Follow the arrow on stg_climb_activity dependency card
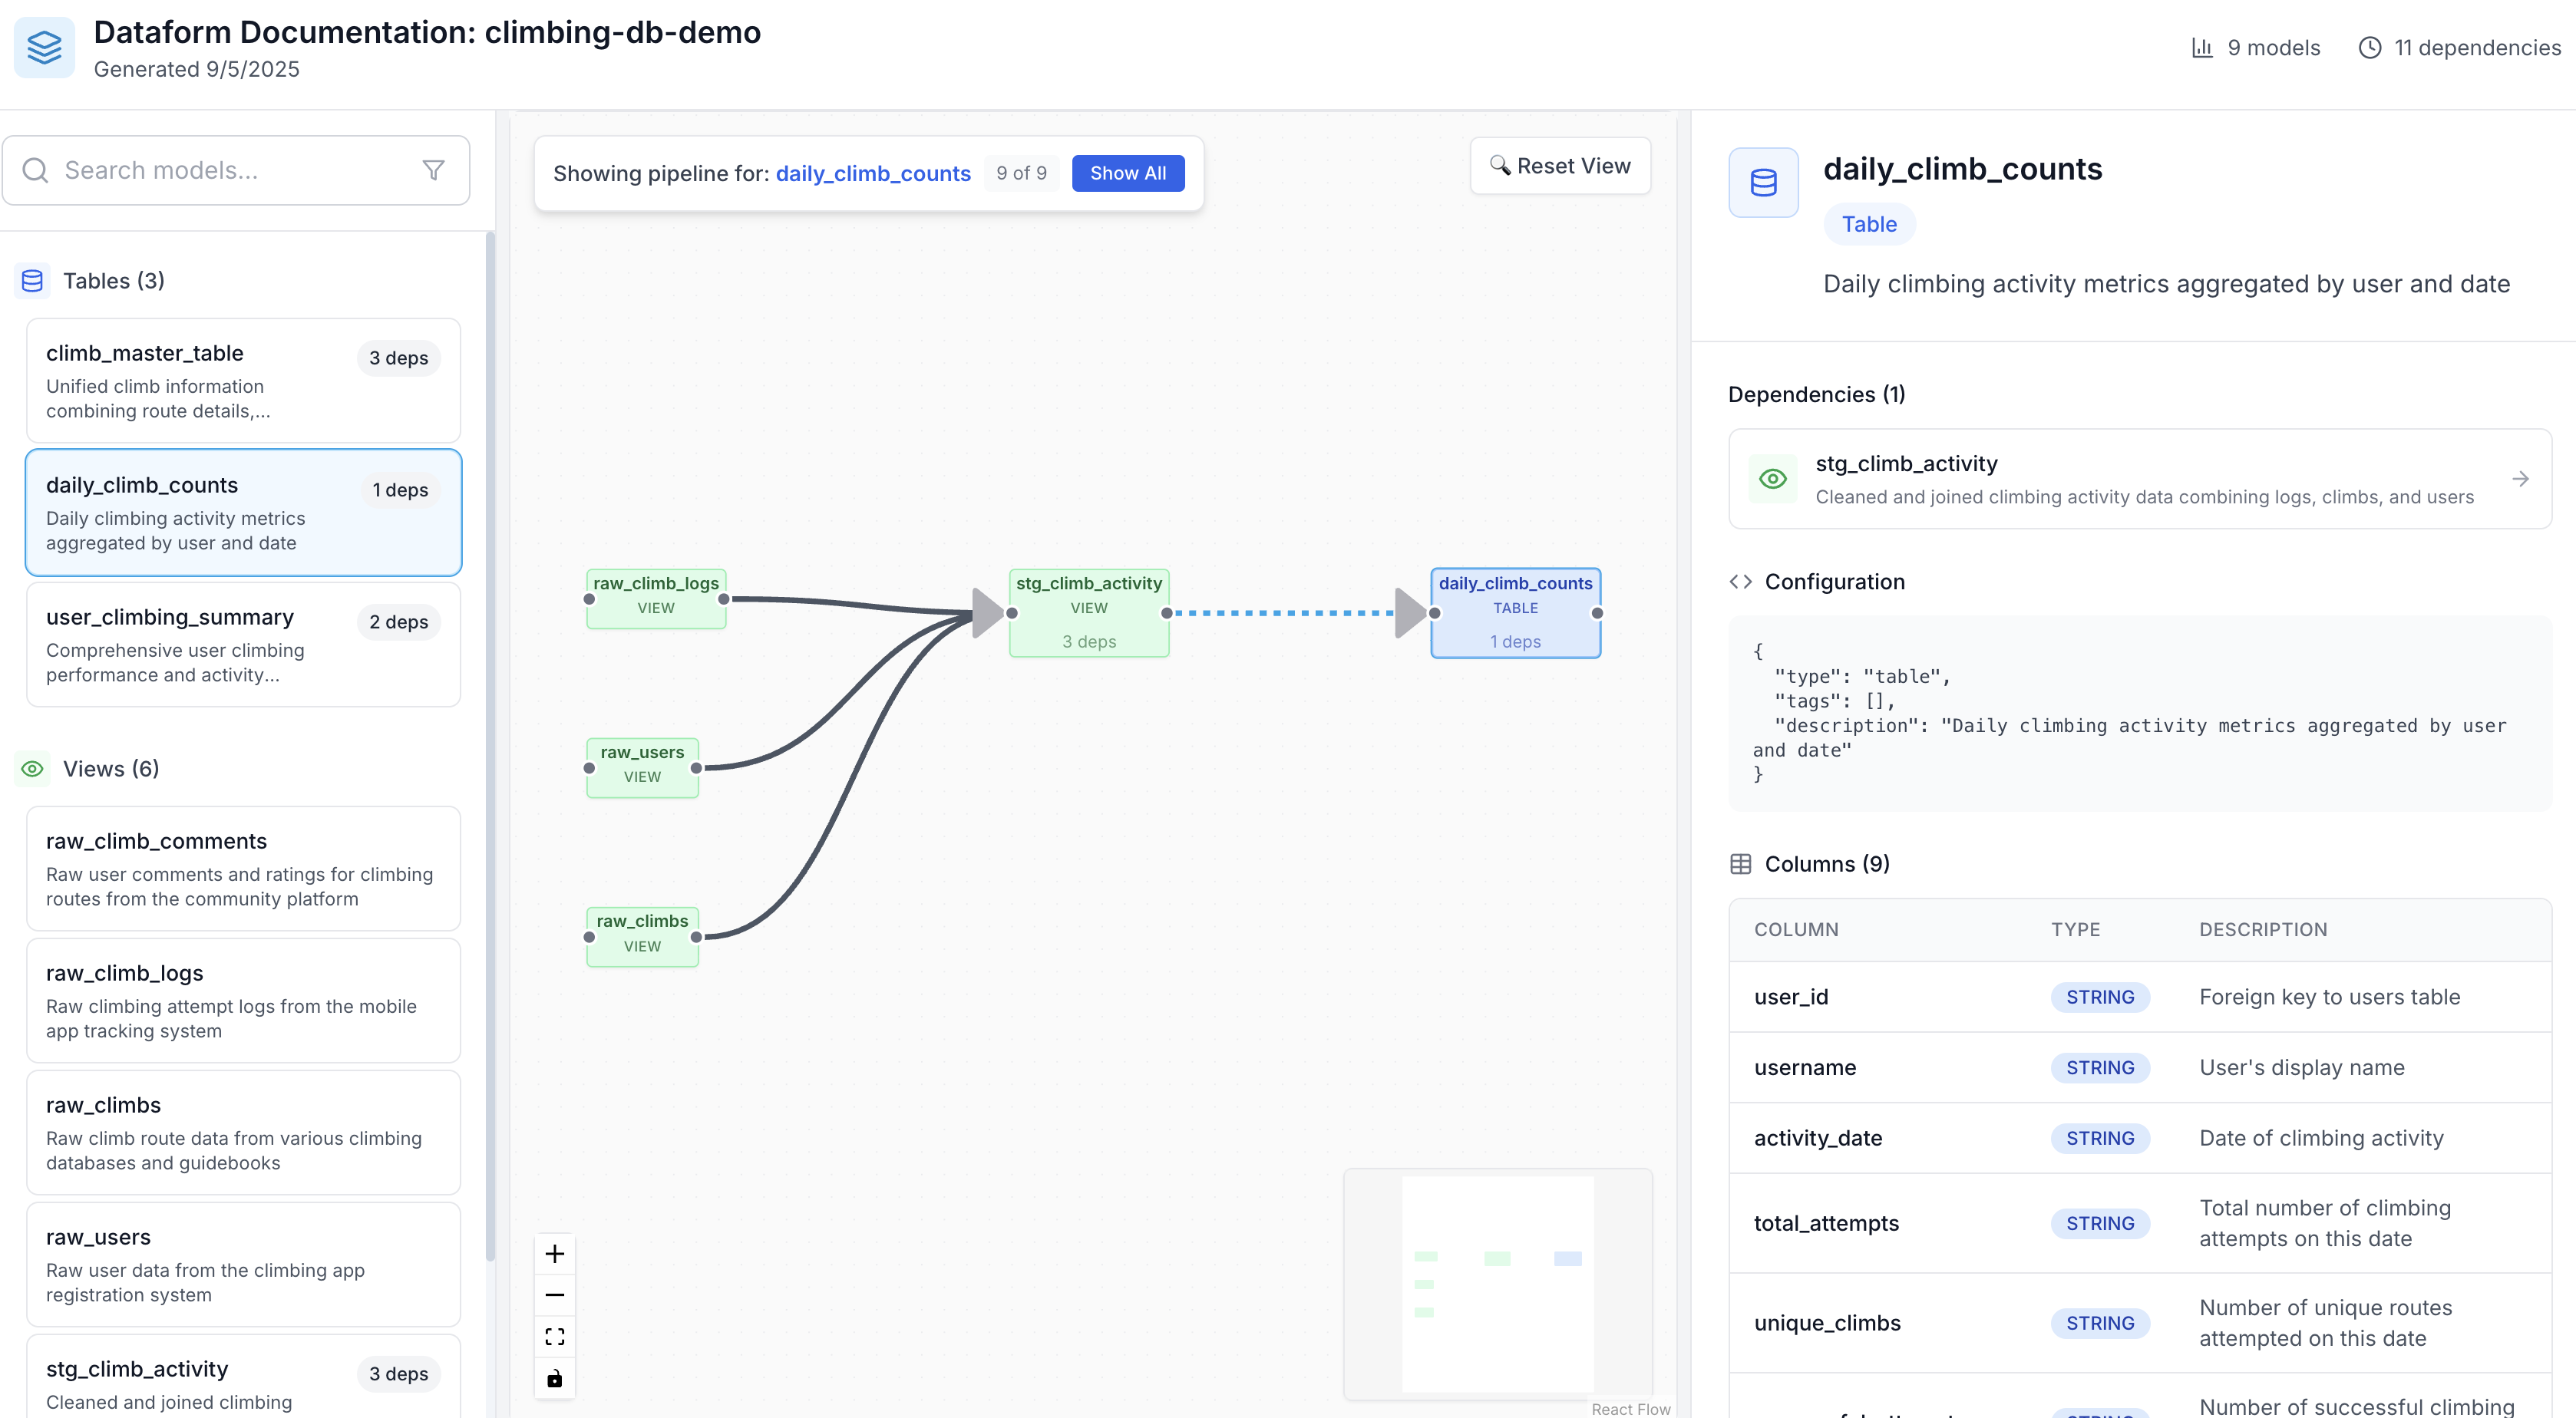 (x=2520, y=479)
